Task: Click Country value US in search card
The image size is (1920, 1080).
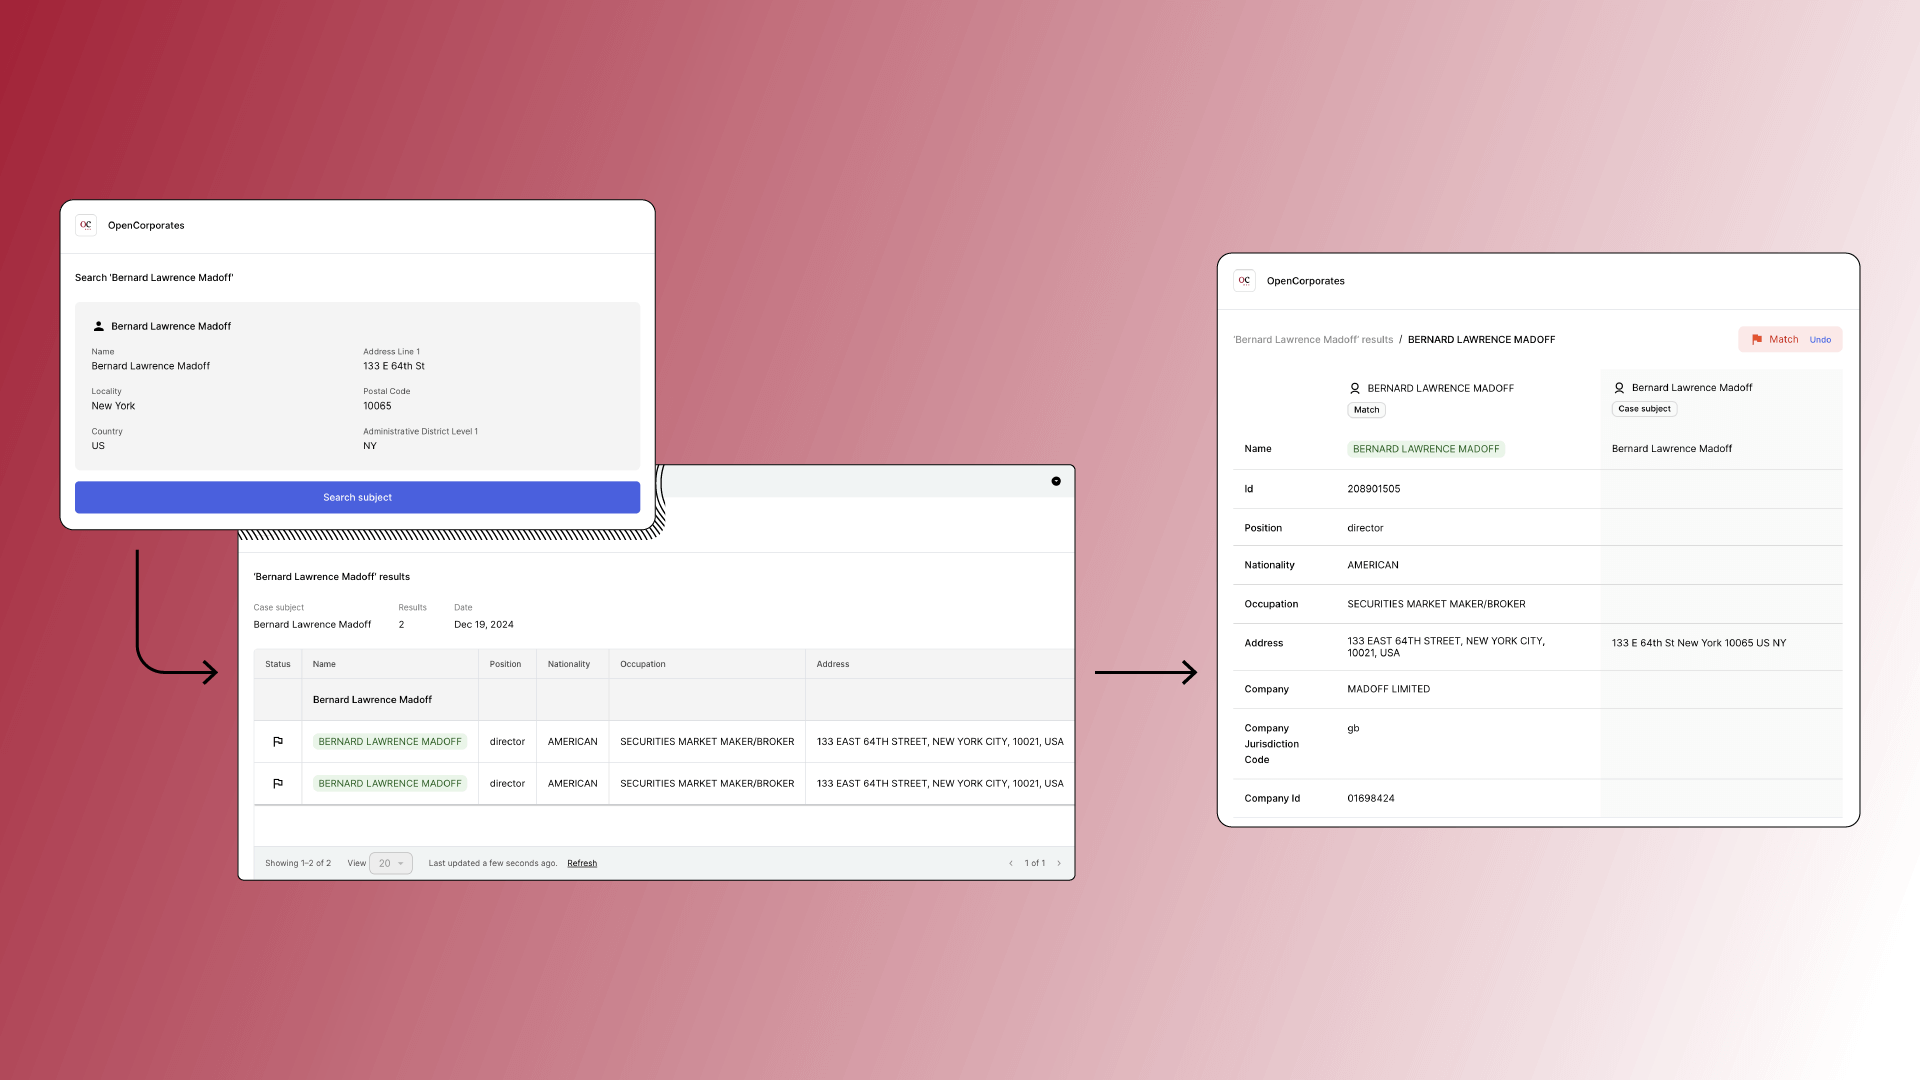Action: point(98,446)
